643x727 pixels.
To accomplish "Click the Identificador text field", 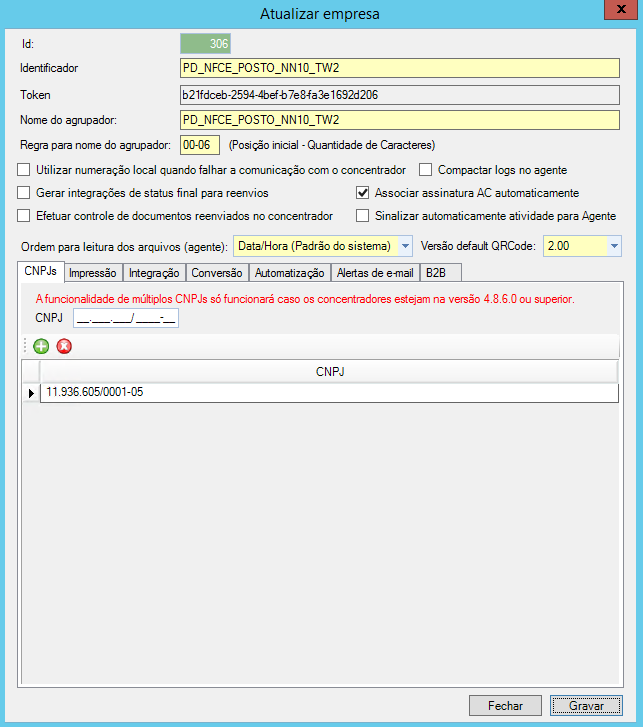I will [400, 69].
